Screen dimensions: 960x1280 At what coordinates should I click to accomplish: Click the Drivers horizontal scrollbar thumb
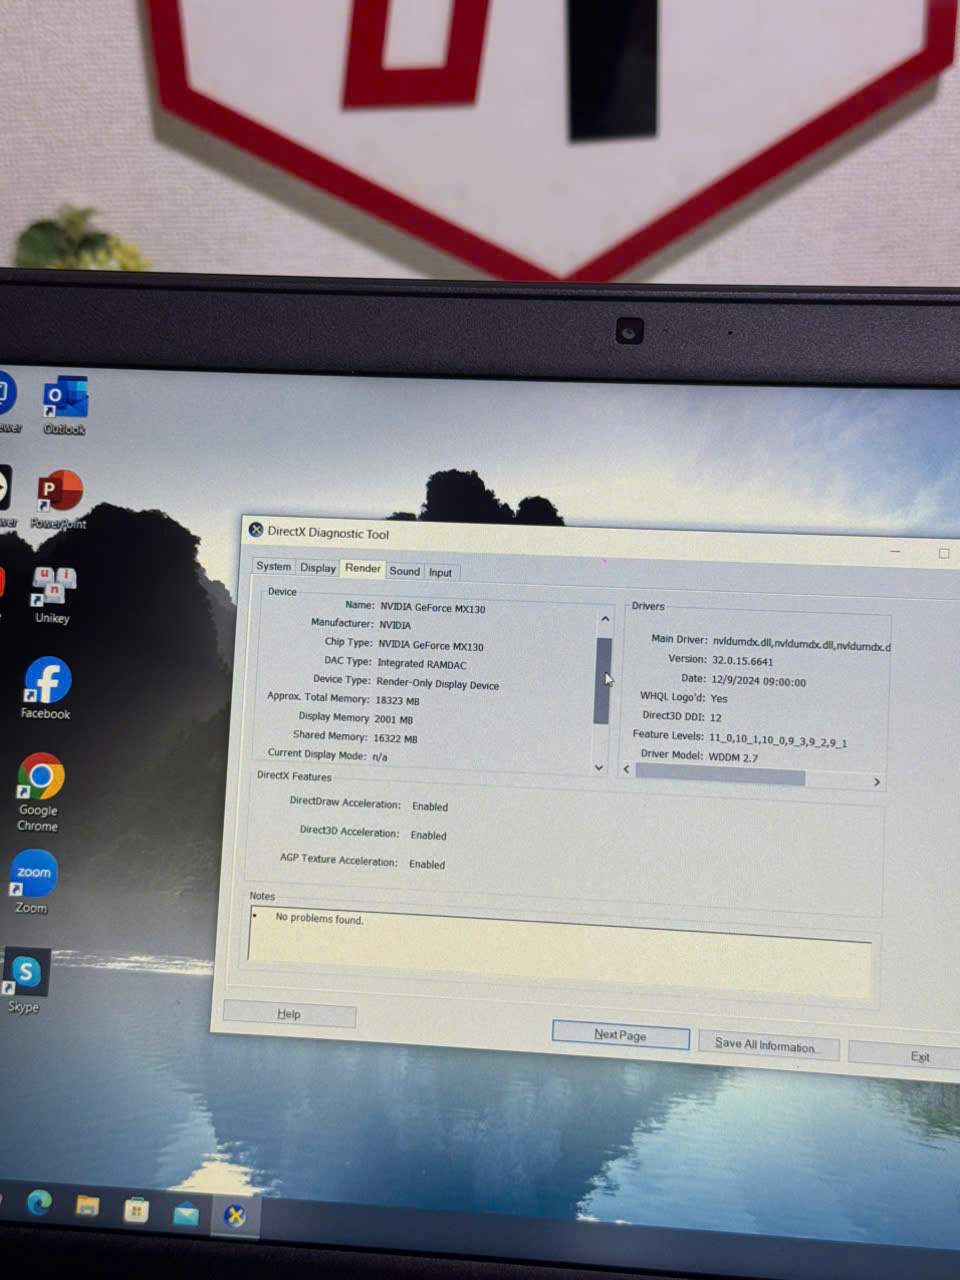pos(720,775)
